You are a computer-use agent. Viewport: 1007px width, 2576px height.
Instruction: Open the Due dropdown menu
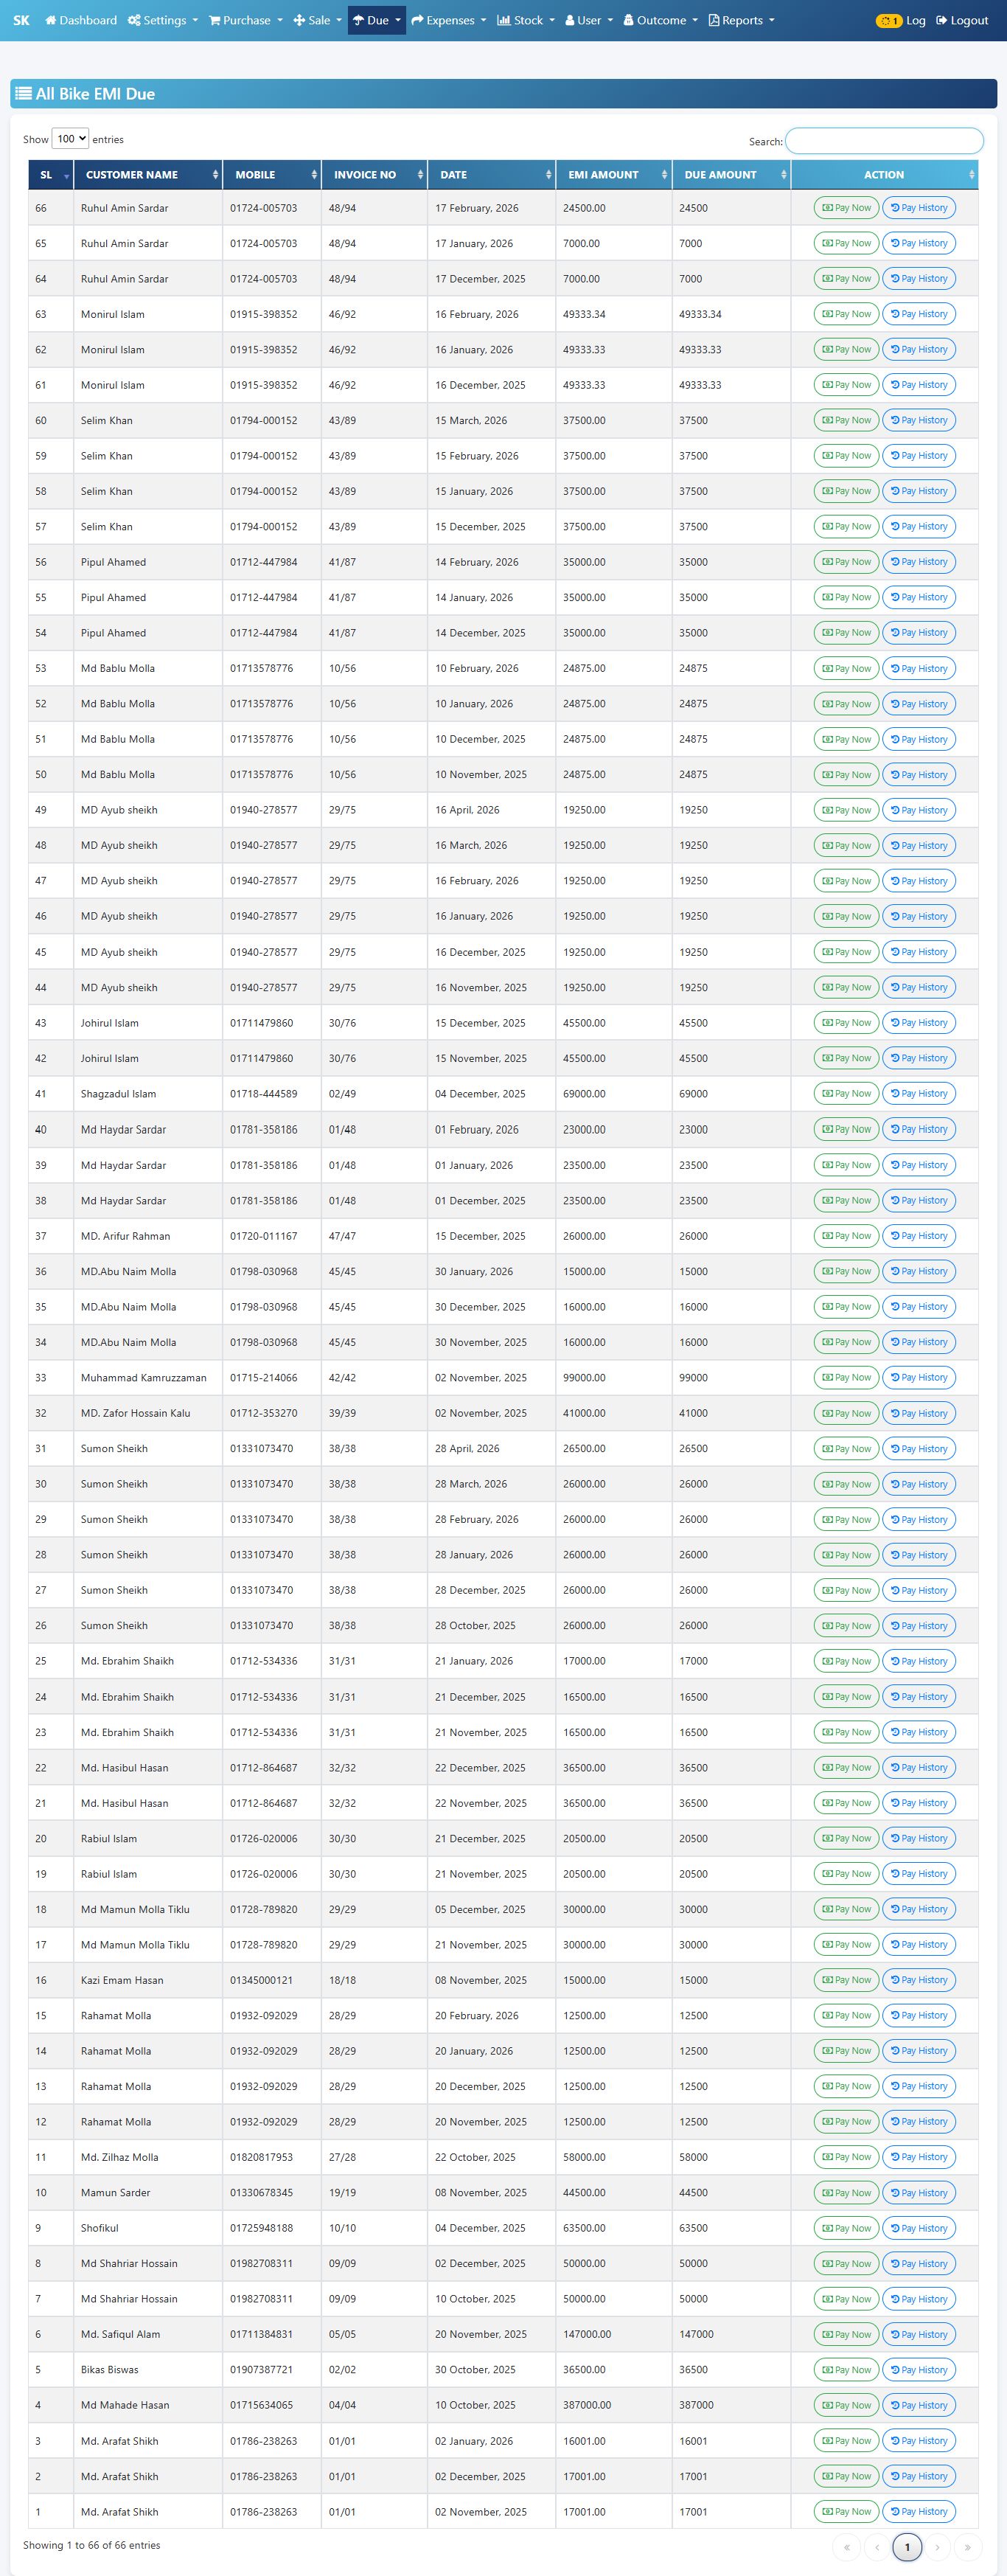point(377,20)
